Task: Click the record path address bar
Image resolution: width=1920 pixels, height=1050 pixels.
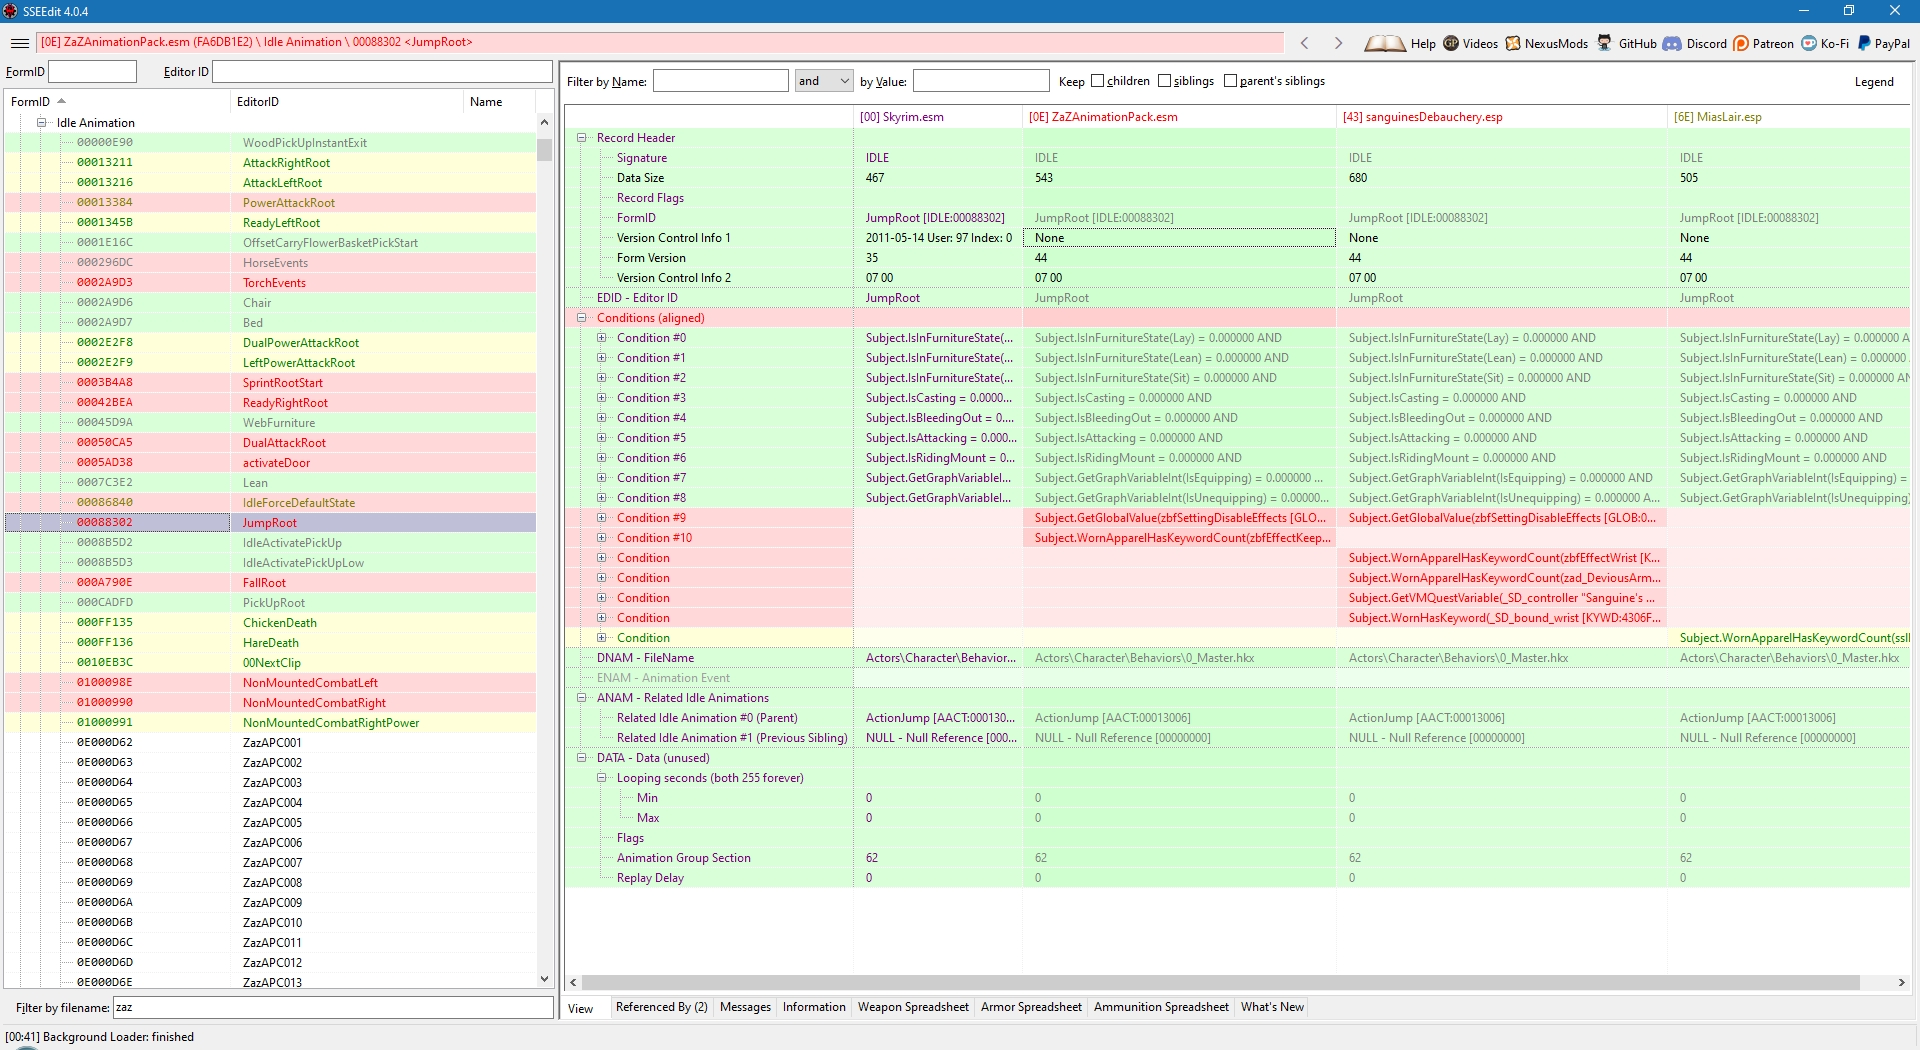Action: pyautogui.click(x=660, y=42)
